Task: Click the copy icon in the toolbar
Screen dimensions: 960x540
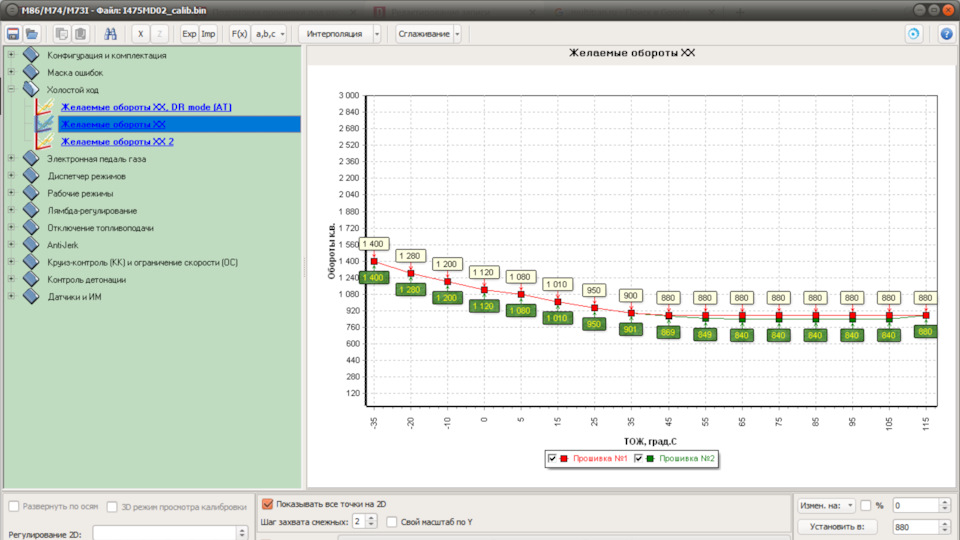Action: (x=61, y=34)
